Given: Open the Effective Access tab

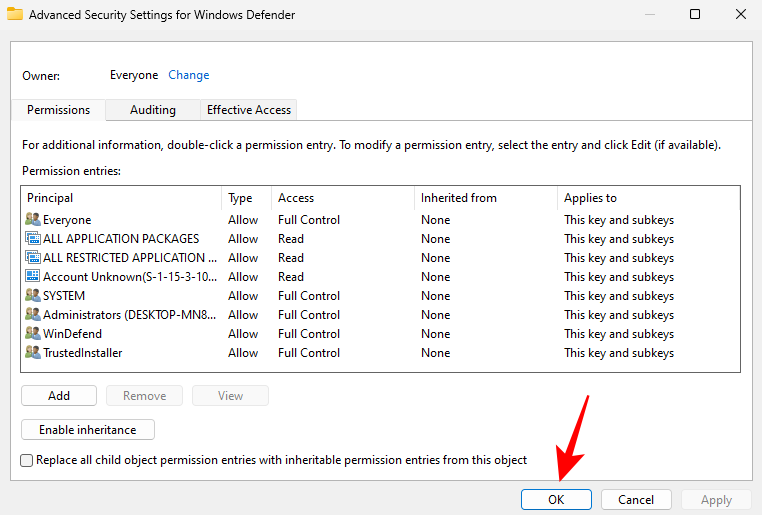Looking at the screenshot, I should click(248, 110).
